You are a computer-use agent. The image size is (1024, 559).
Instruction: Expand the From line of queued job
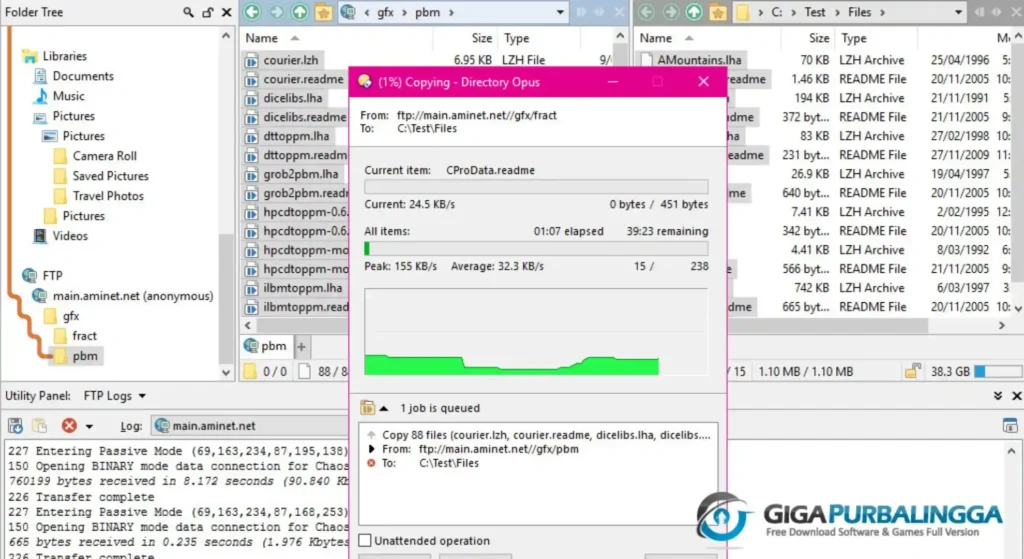[x=372, y=449]
